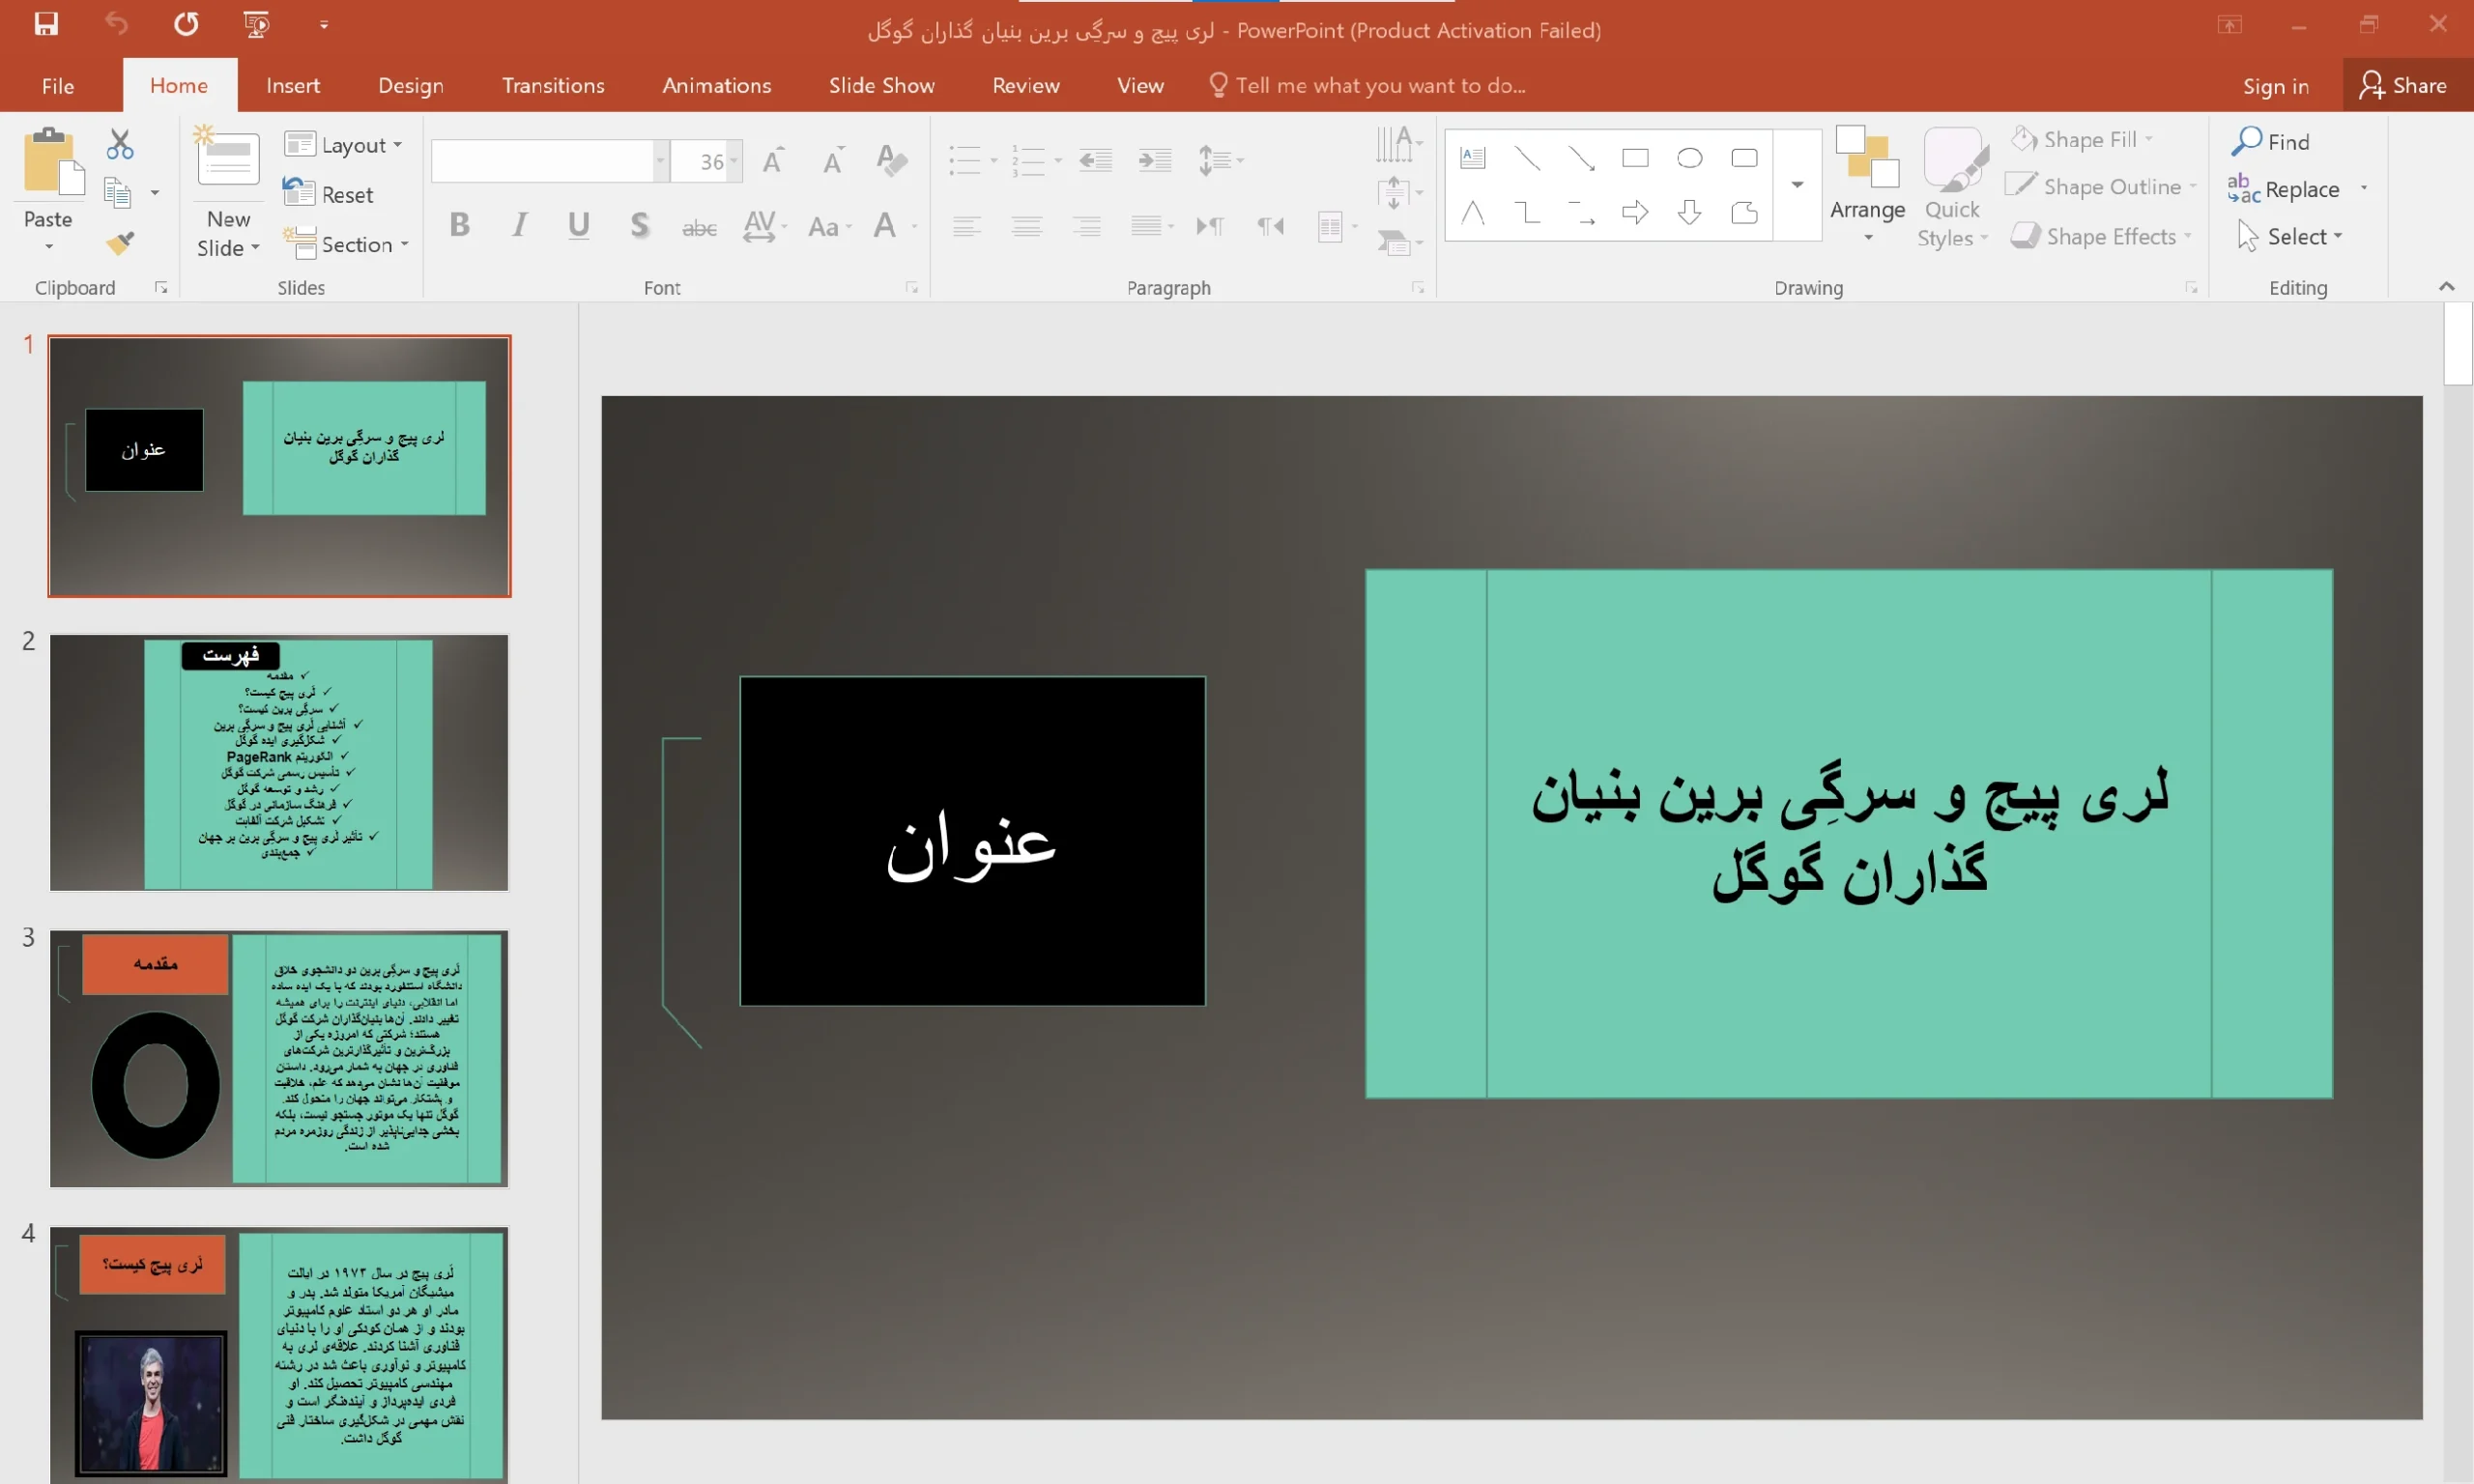Click the Repeat icon in the quick access toolbar
2474x1484 pixels.
click(186, 24)
